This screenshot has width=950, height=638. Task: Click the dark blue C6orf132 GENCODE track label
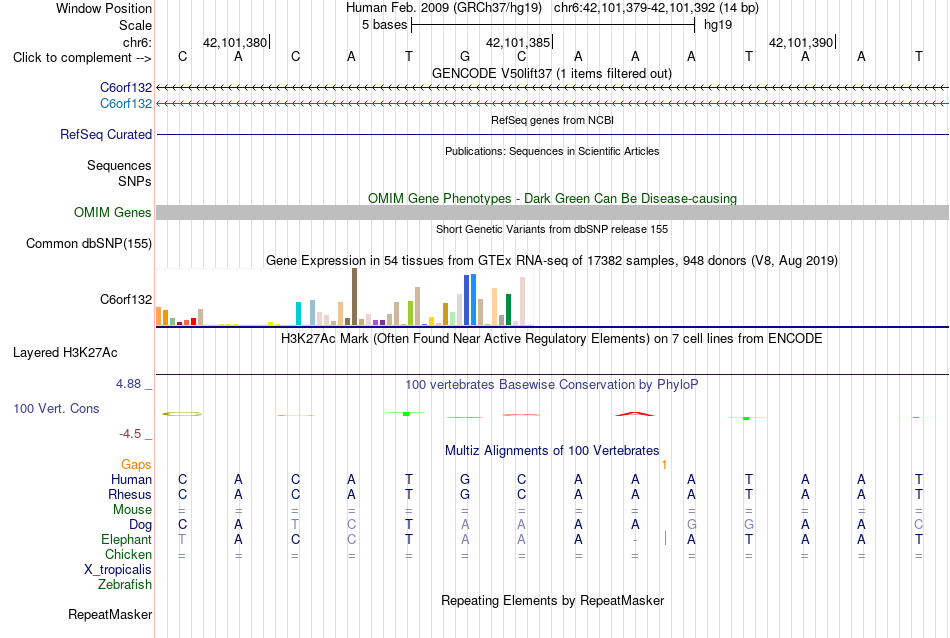click(x=126, y=88)
